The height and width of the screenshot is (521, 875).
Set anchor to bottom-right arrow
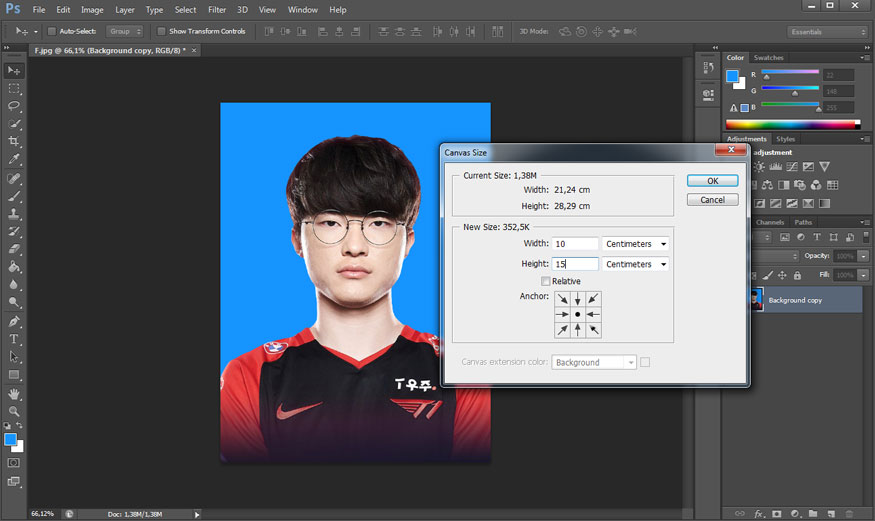coord(593,330)
